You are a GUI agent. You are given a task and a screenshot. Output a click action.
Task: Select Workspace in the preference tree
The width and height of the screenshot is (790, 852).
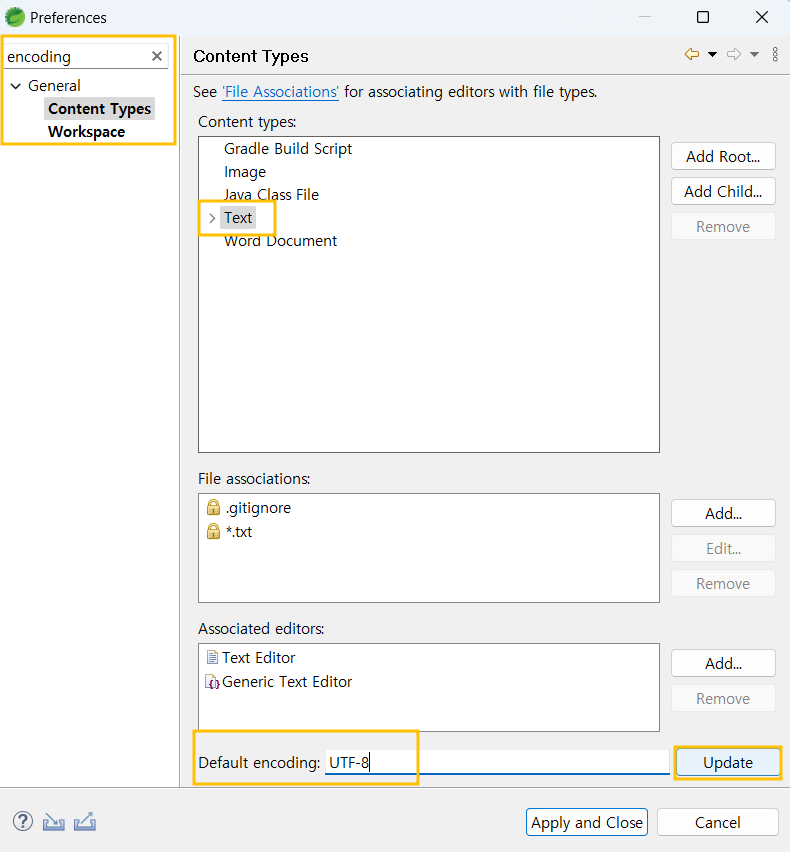pos(86,131)
